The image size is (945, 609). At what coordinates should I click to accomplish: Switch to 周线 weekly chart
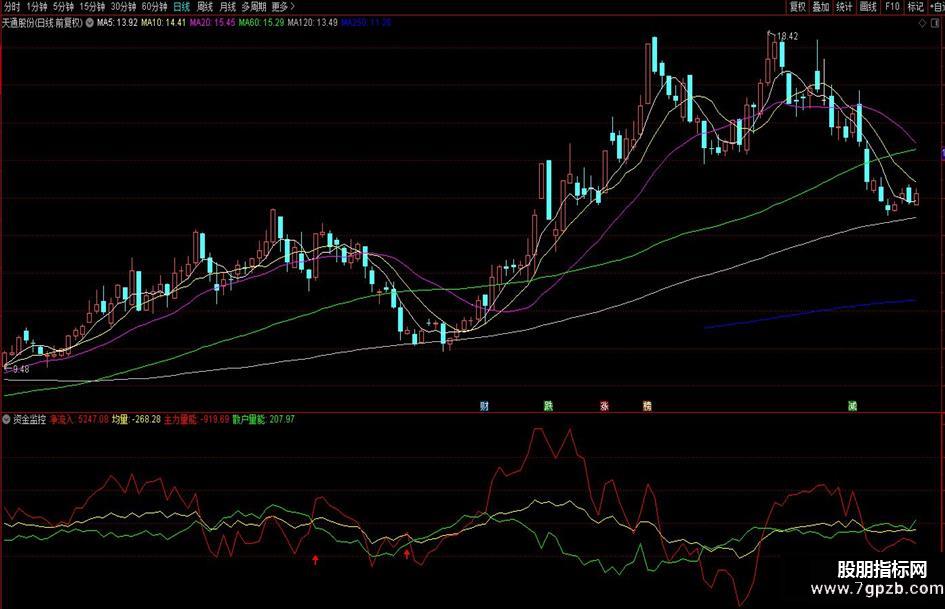(205, 7)
